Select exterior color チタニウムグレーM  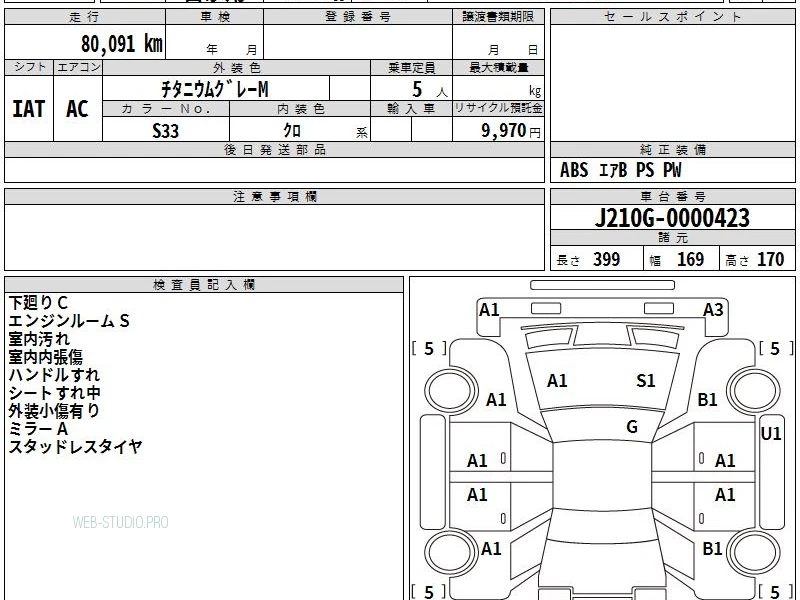pos(215,89)
